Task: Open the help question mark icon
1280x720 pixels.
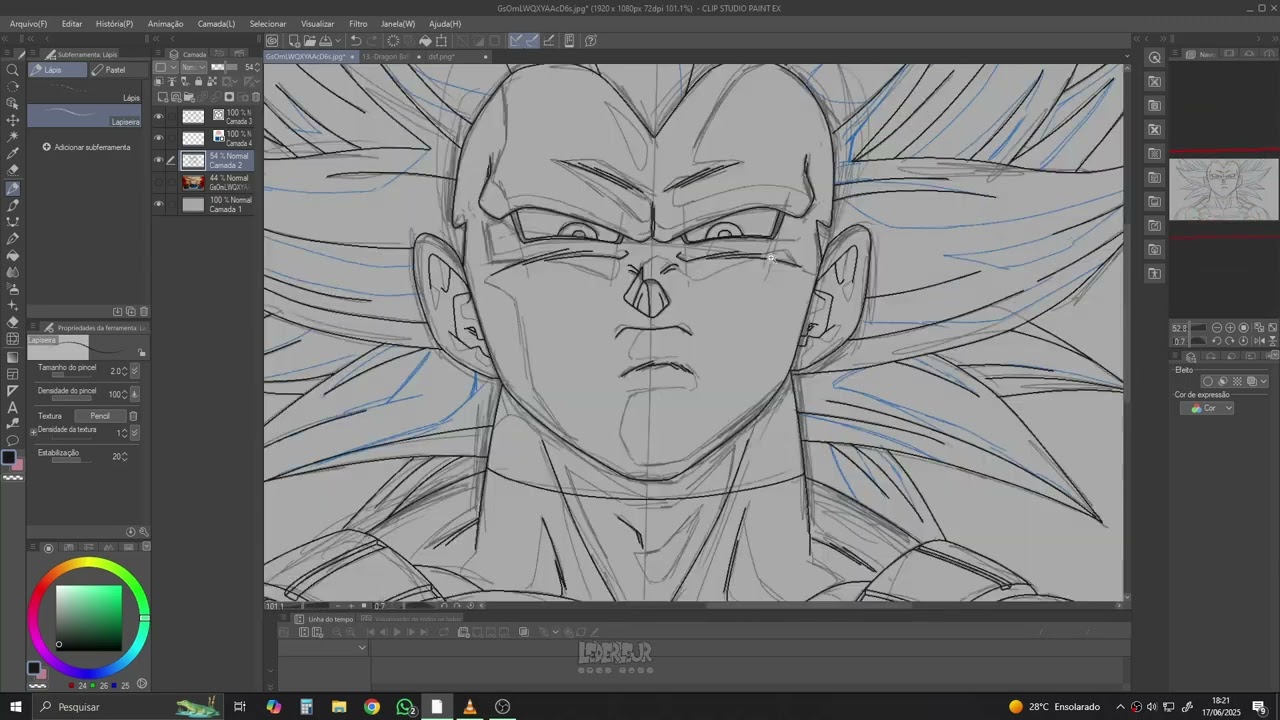Action: tap(590, 41)
